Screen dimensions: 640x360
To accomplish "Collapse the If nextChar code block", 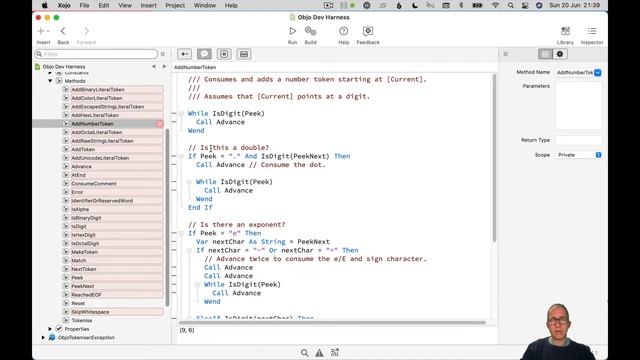I will (x=189, y=250).
